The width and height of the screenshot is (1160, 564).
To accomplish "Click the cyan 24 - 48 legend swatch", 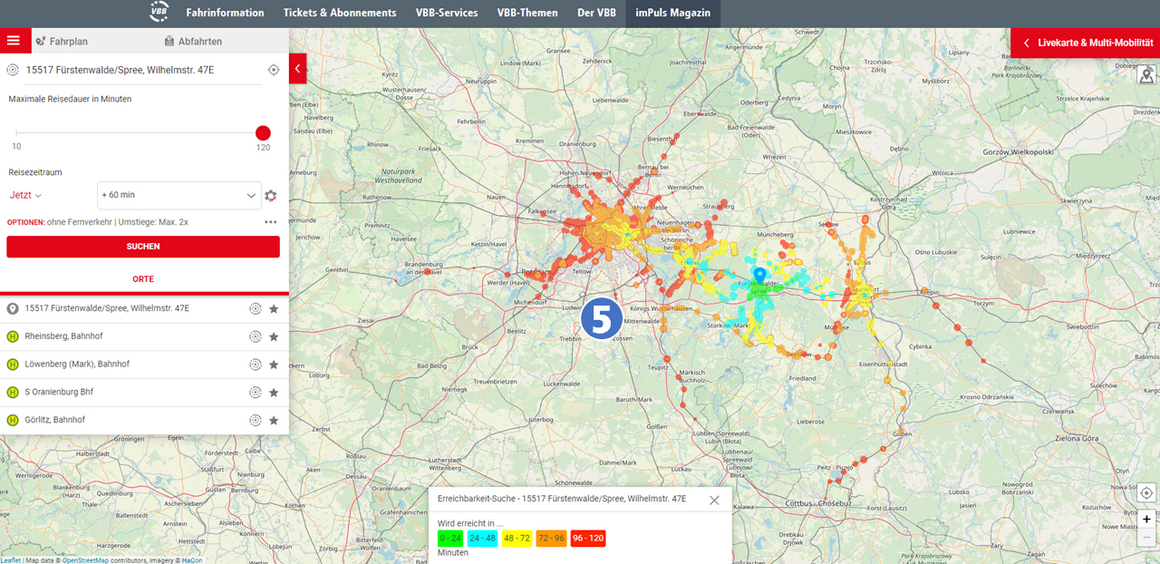I will tap(482, 538).
